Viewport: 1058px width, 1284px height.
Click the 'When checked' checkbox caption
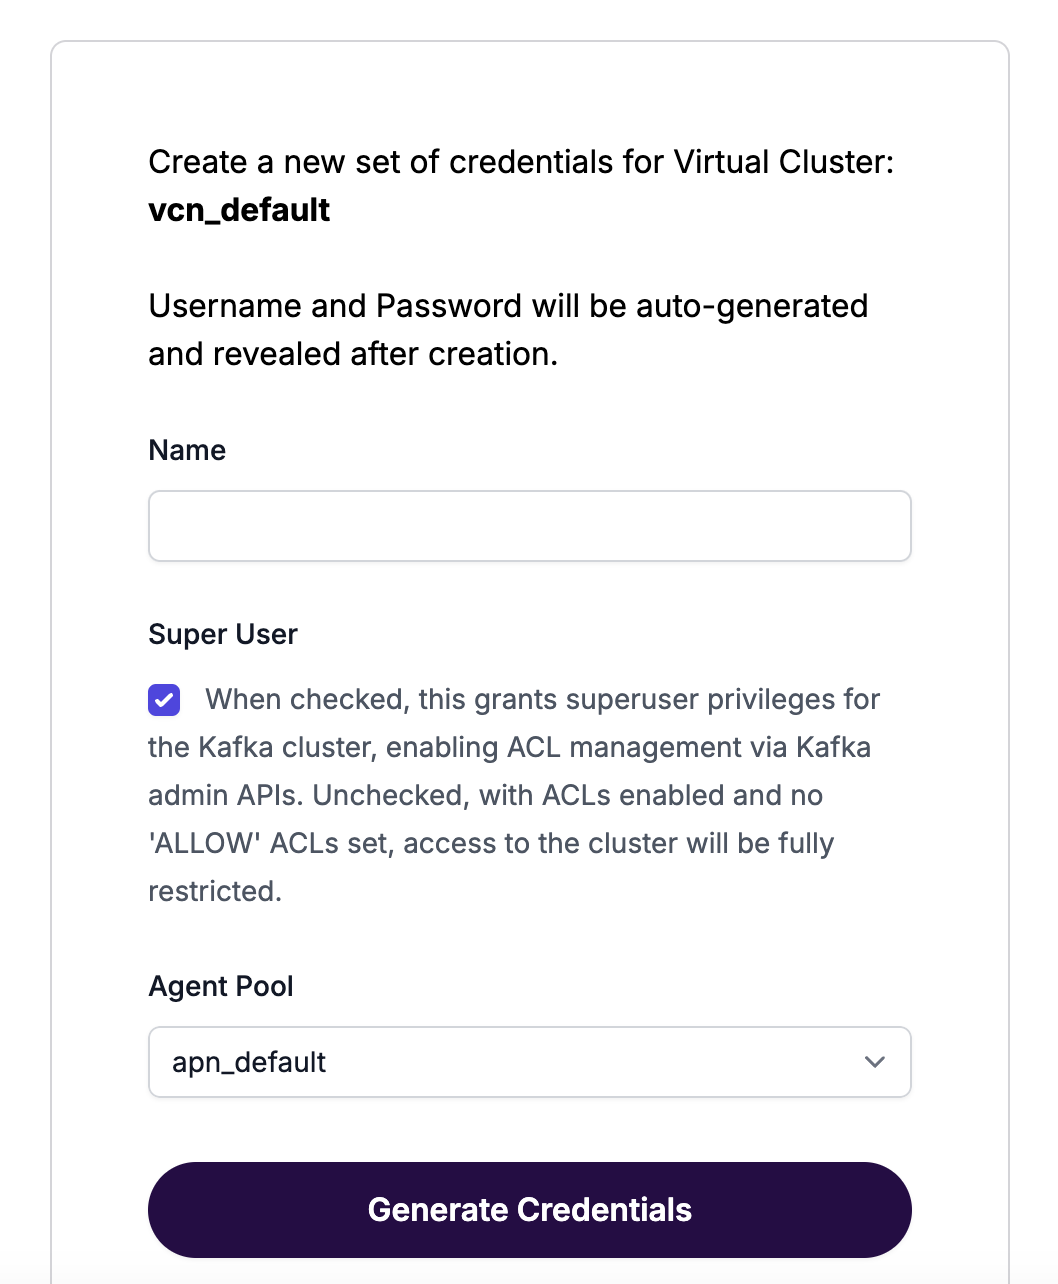point(542,699)
